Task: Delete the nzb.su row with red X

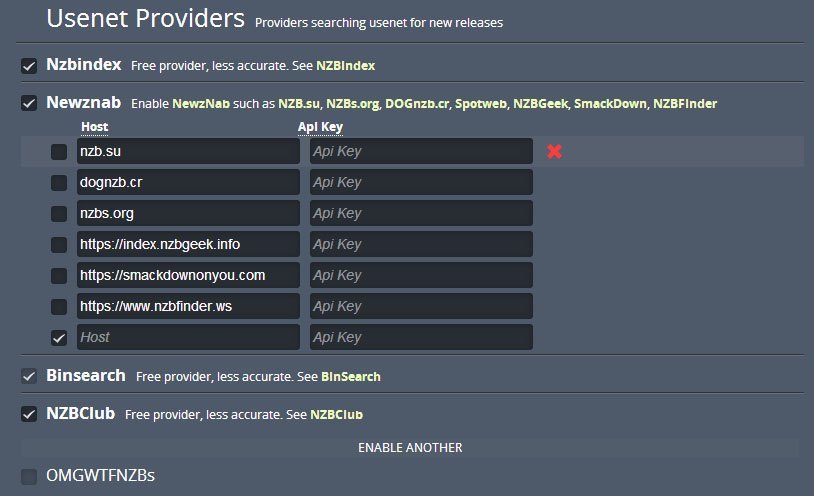Action: [554, 151]
